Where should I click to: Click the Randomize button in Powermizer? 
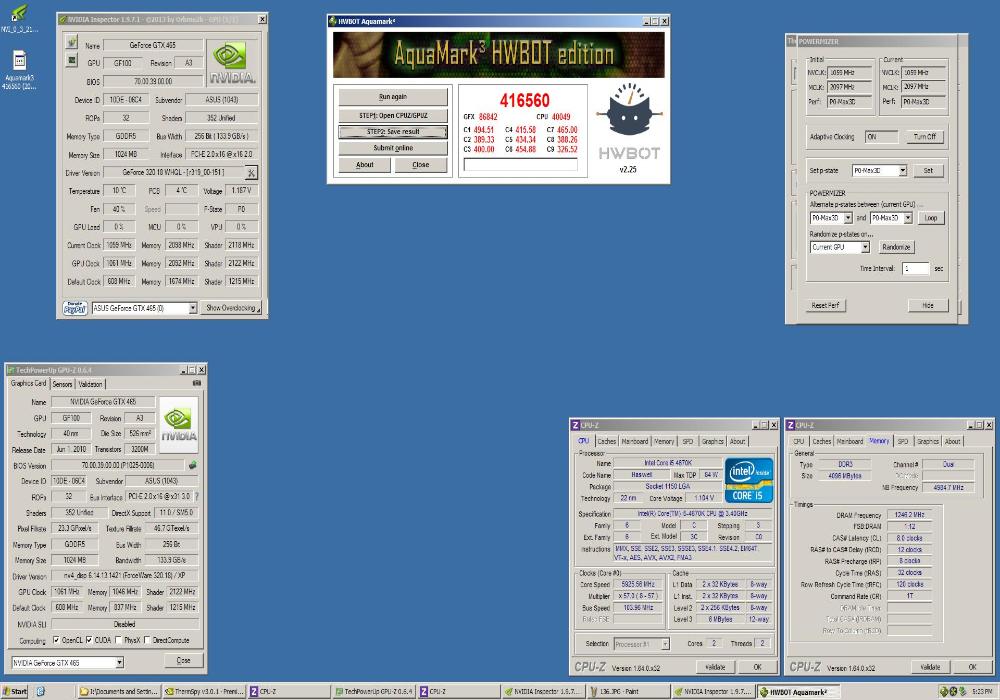point(896,247)
